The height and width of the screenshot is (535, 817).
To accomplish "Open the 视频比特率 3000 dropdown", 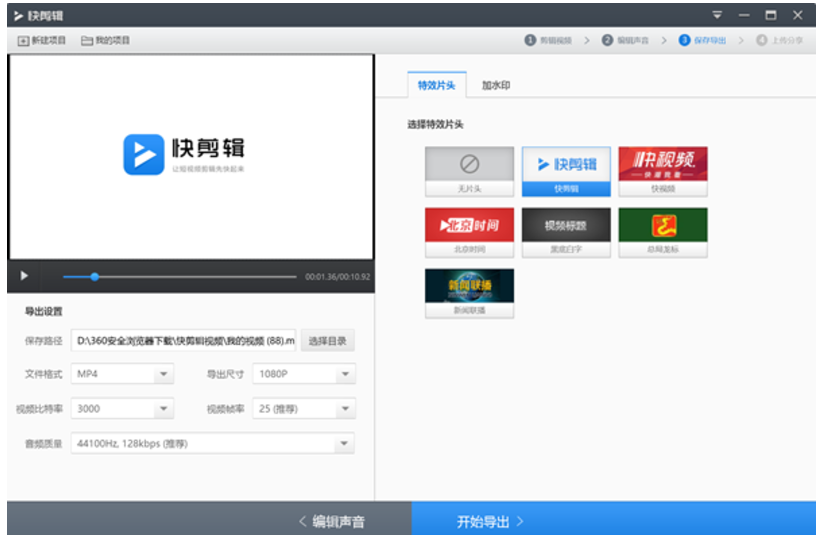I will point(122,408).
